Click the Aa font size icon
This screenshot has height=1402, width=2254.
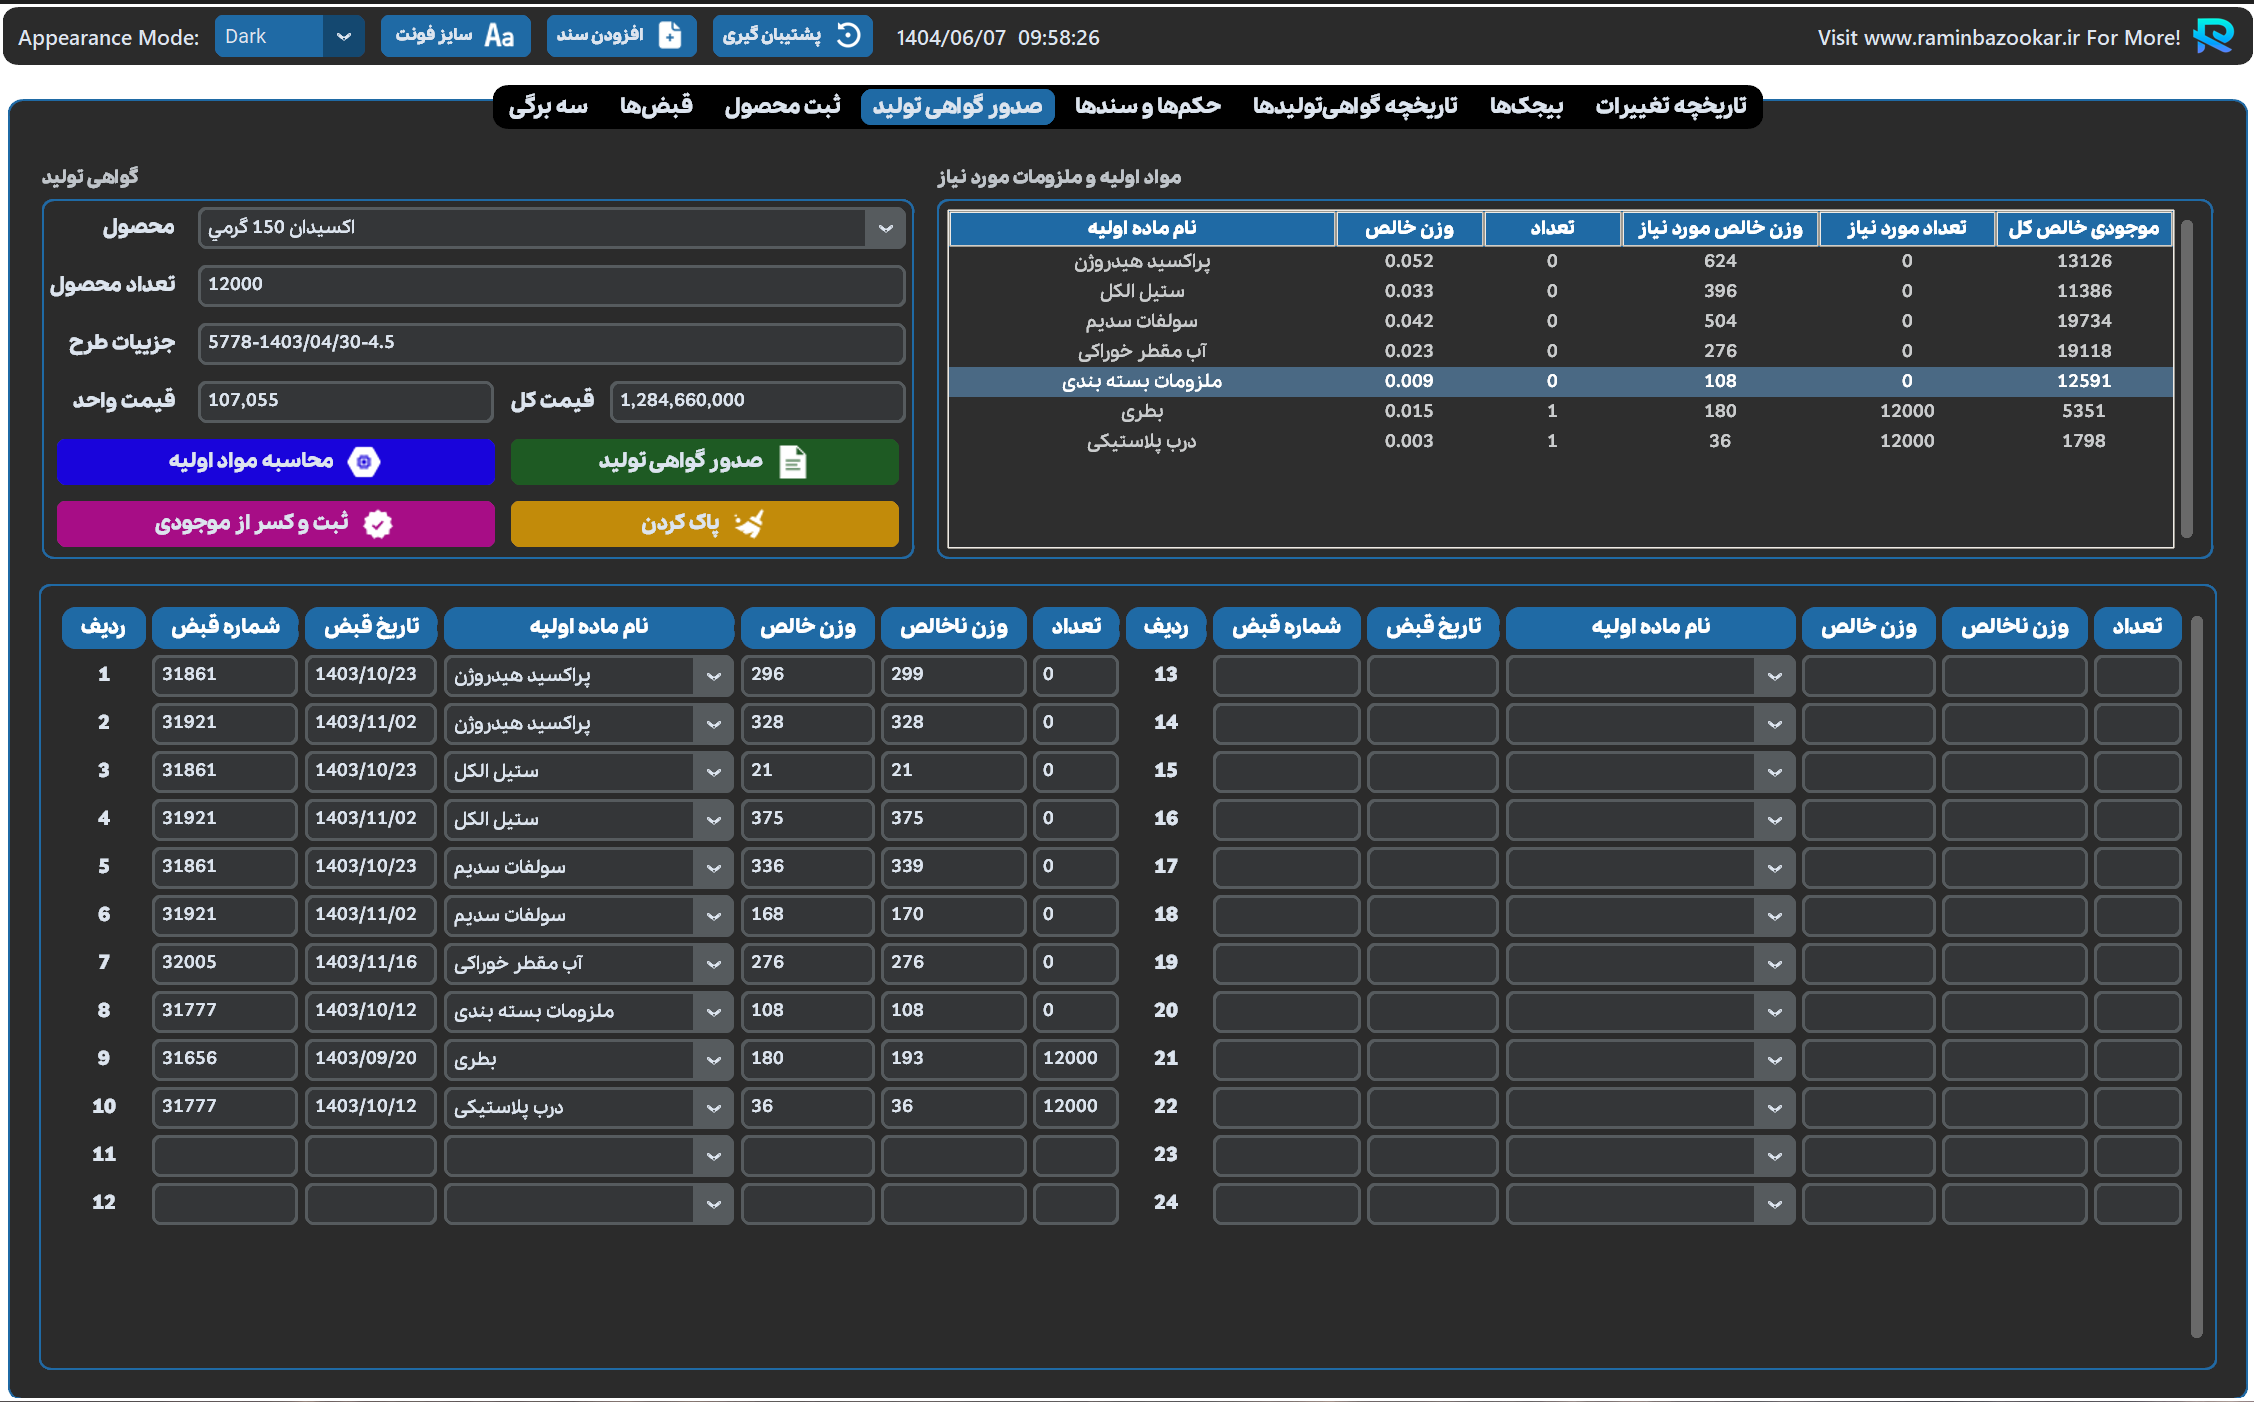click(x=499, y=36)
